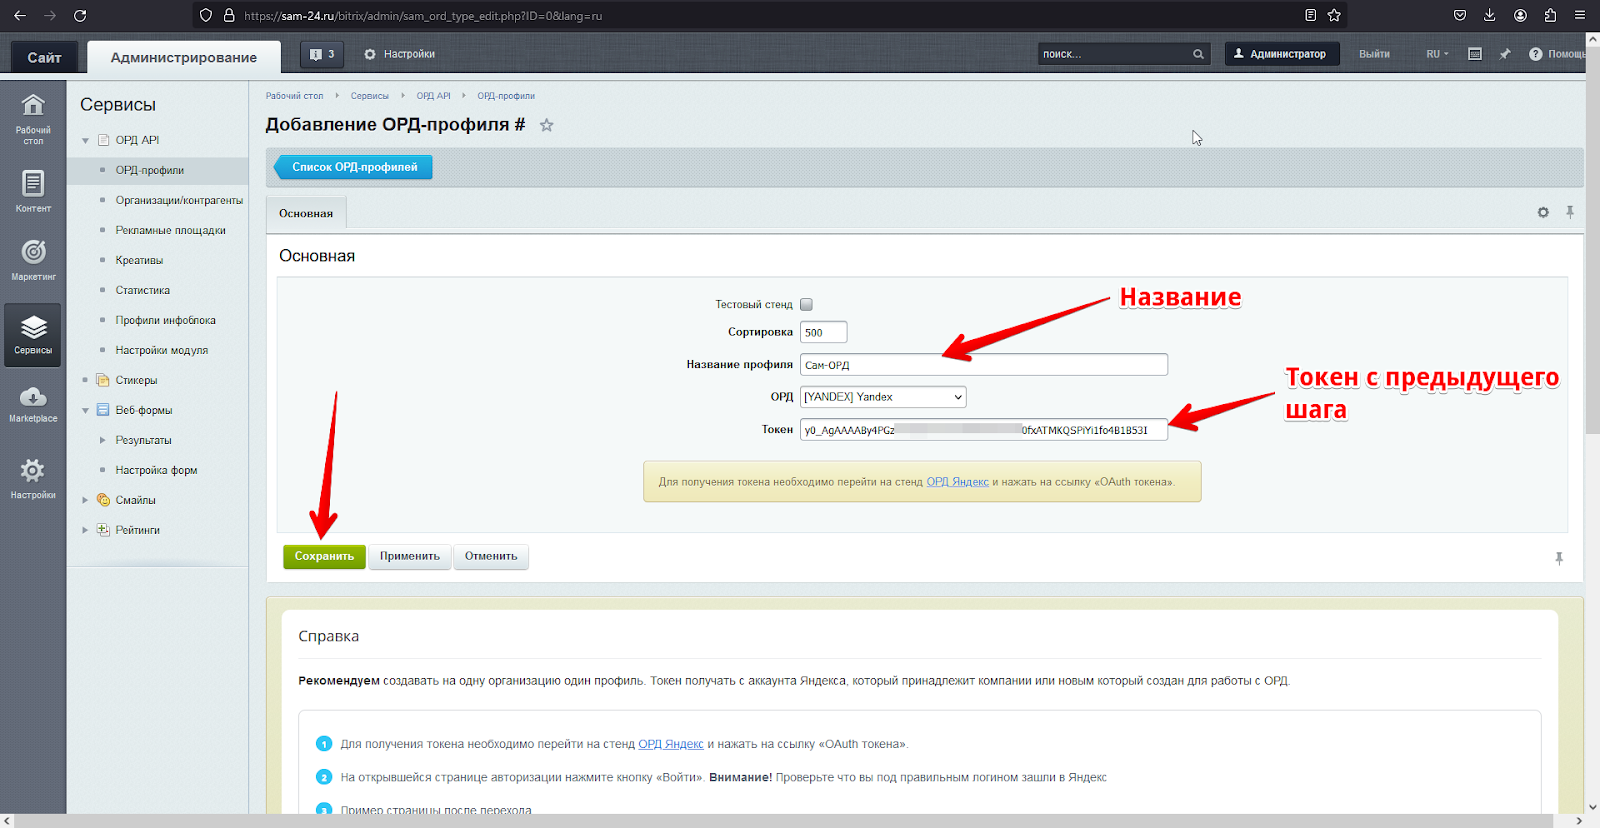The image size is (1600, 828).
Task: Focus the Токен field
Action: pyautogui.click(x=984, y=430)
